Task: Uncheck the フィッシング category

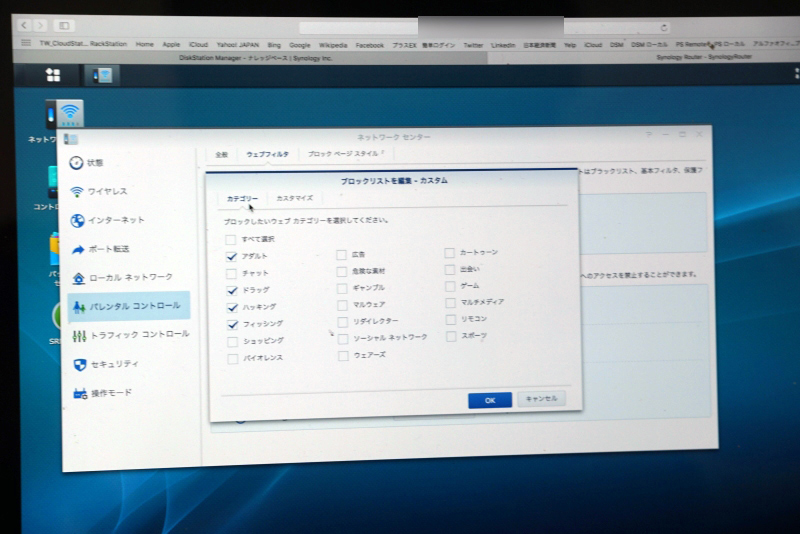Action: click(x=232, y=324)
